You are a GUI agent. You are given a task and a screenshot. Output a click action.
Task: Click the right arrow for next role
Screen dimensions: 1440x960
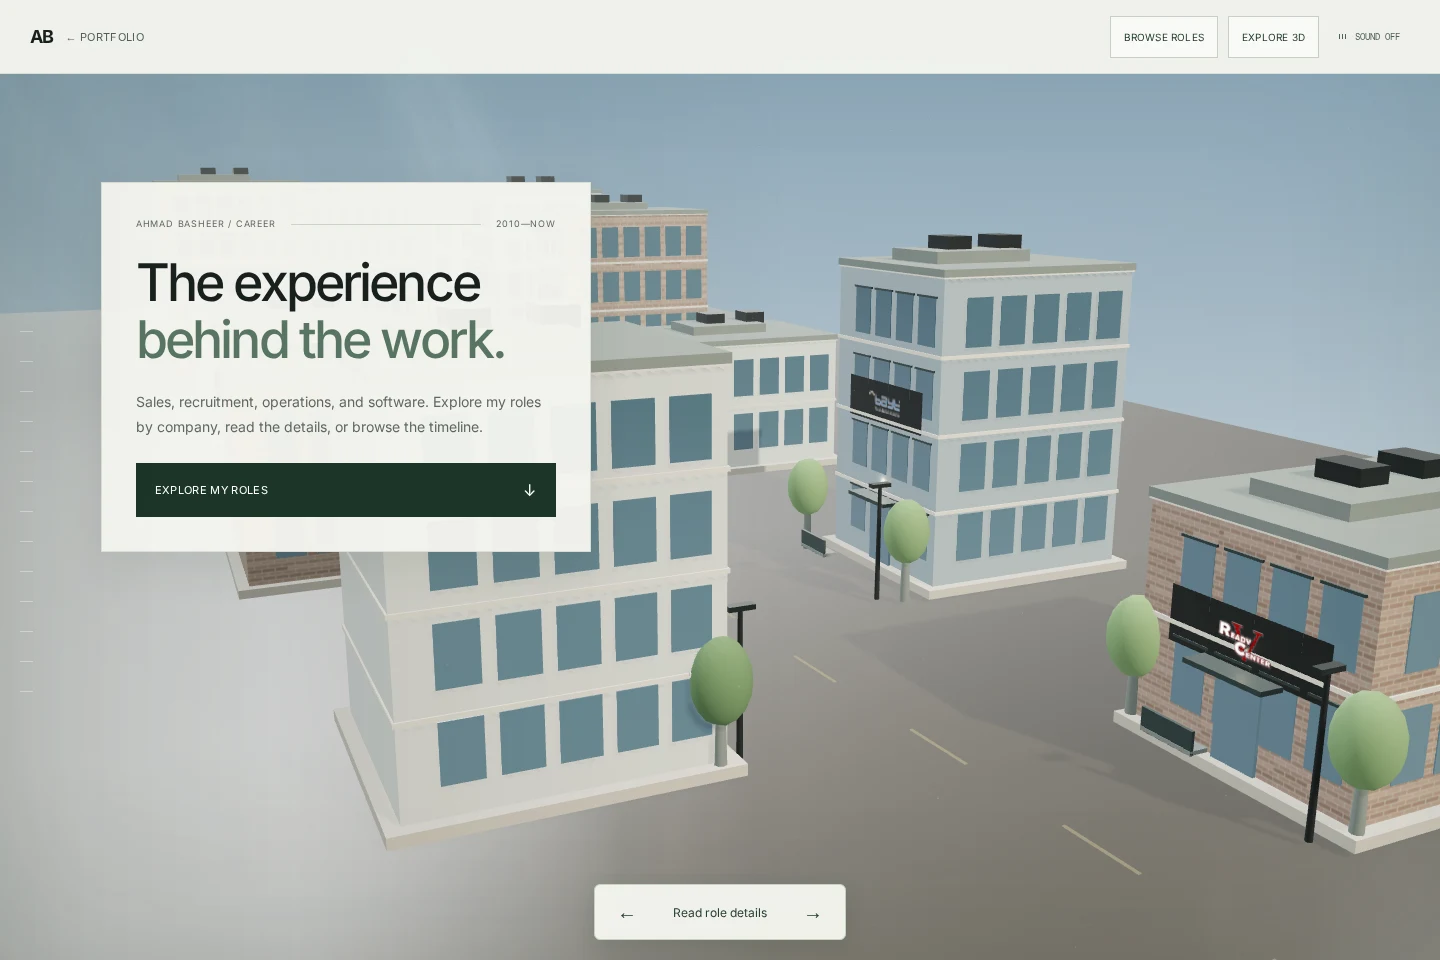coord(813,914)
